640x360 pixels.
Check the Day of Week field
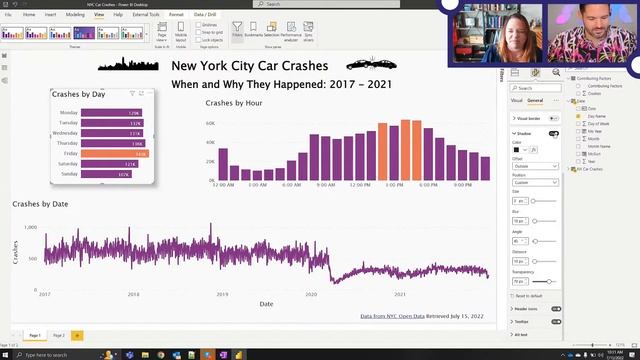pos(578,124)
